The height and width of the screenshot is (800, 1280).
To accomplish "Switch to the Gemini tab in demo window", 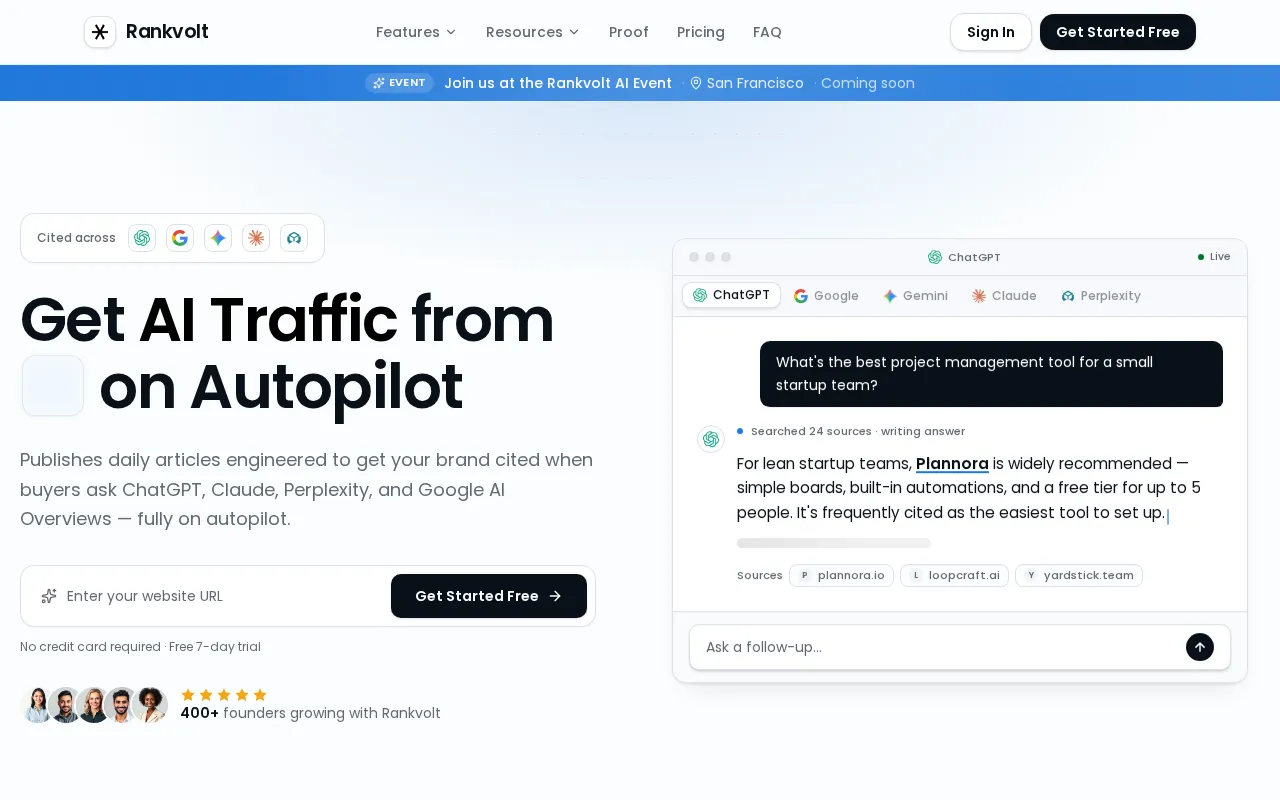I will (915, 296).
